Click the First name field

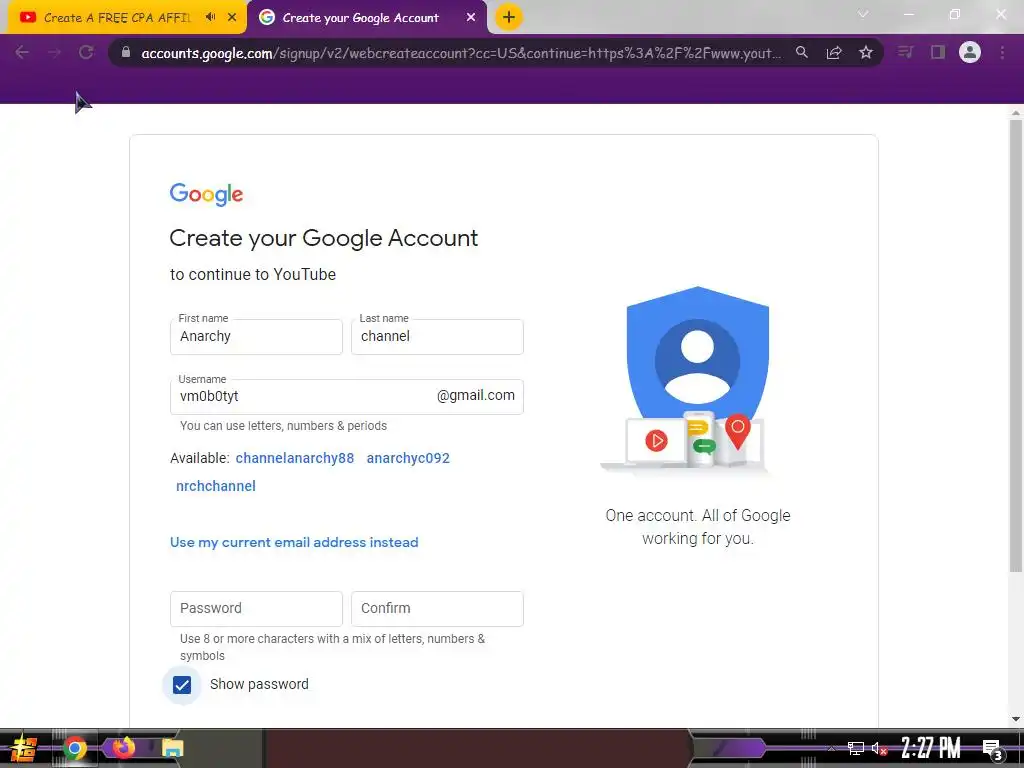256,337
